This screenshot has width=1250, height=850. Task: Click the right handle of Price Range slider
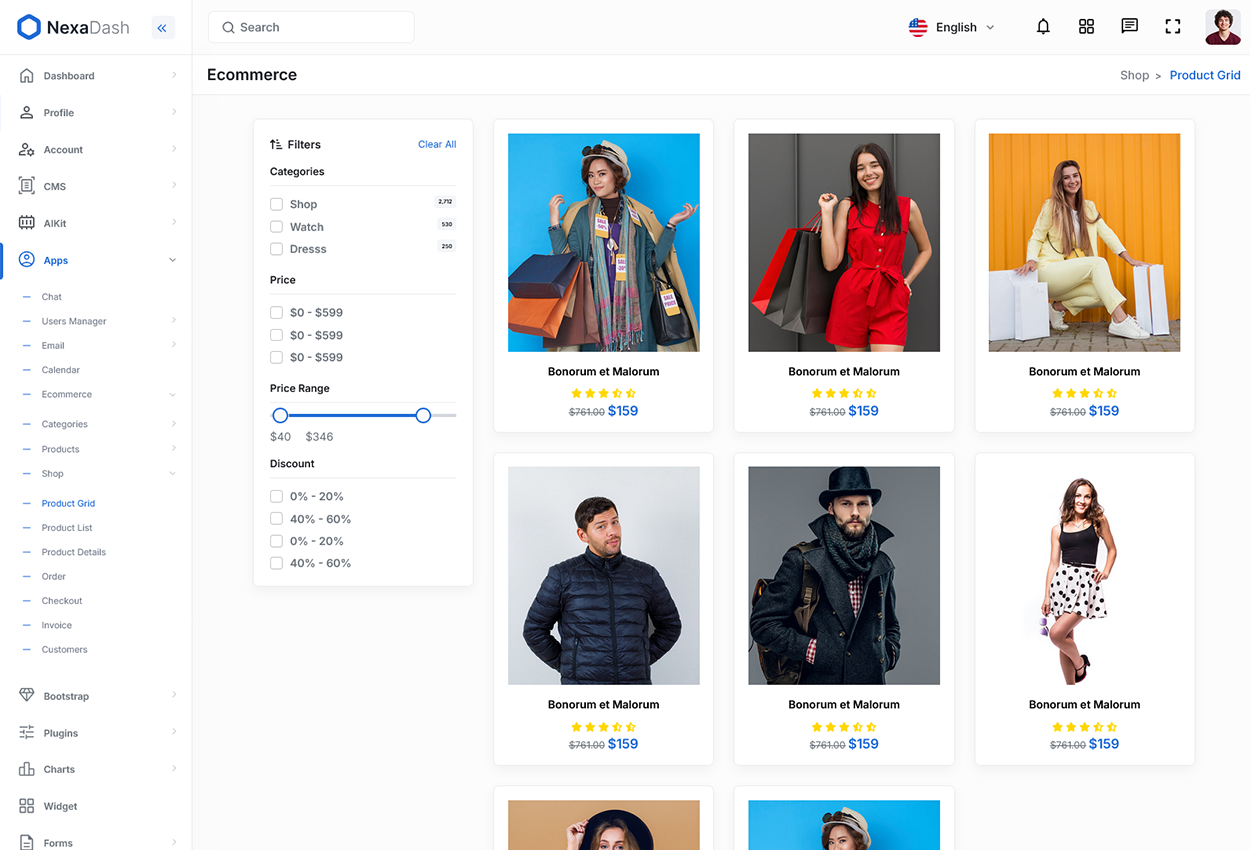coord(423,415)
